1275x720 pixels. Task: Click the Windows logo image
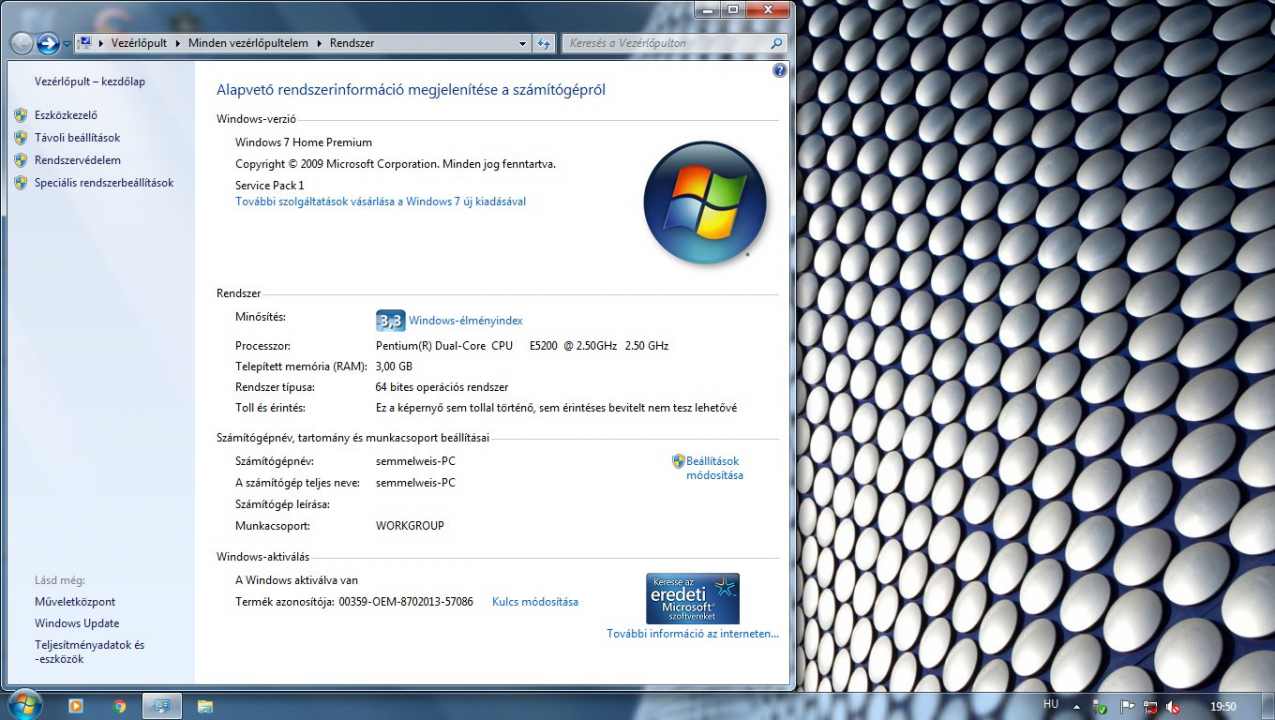pos(705,202)
